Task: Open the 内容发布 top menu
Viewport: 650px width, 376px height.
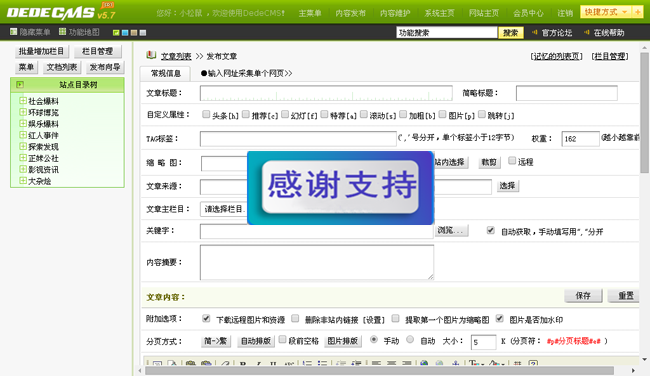Action: tap(350, 13)
